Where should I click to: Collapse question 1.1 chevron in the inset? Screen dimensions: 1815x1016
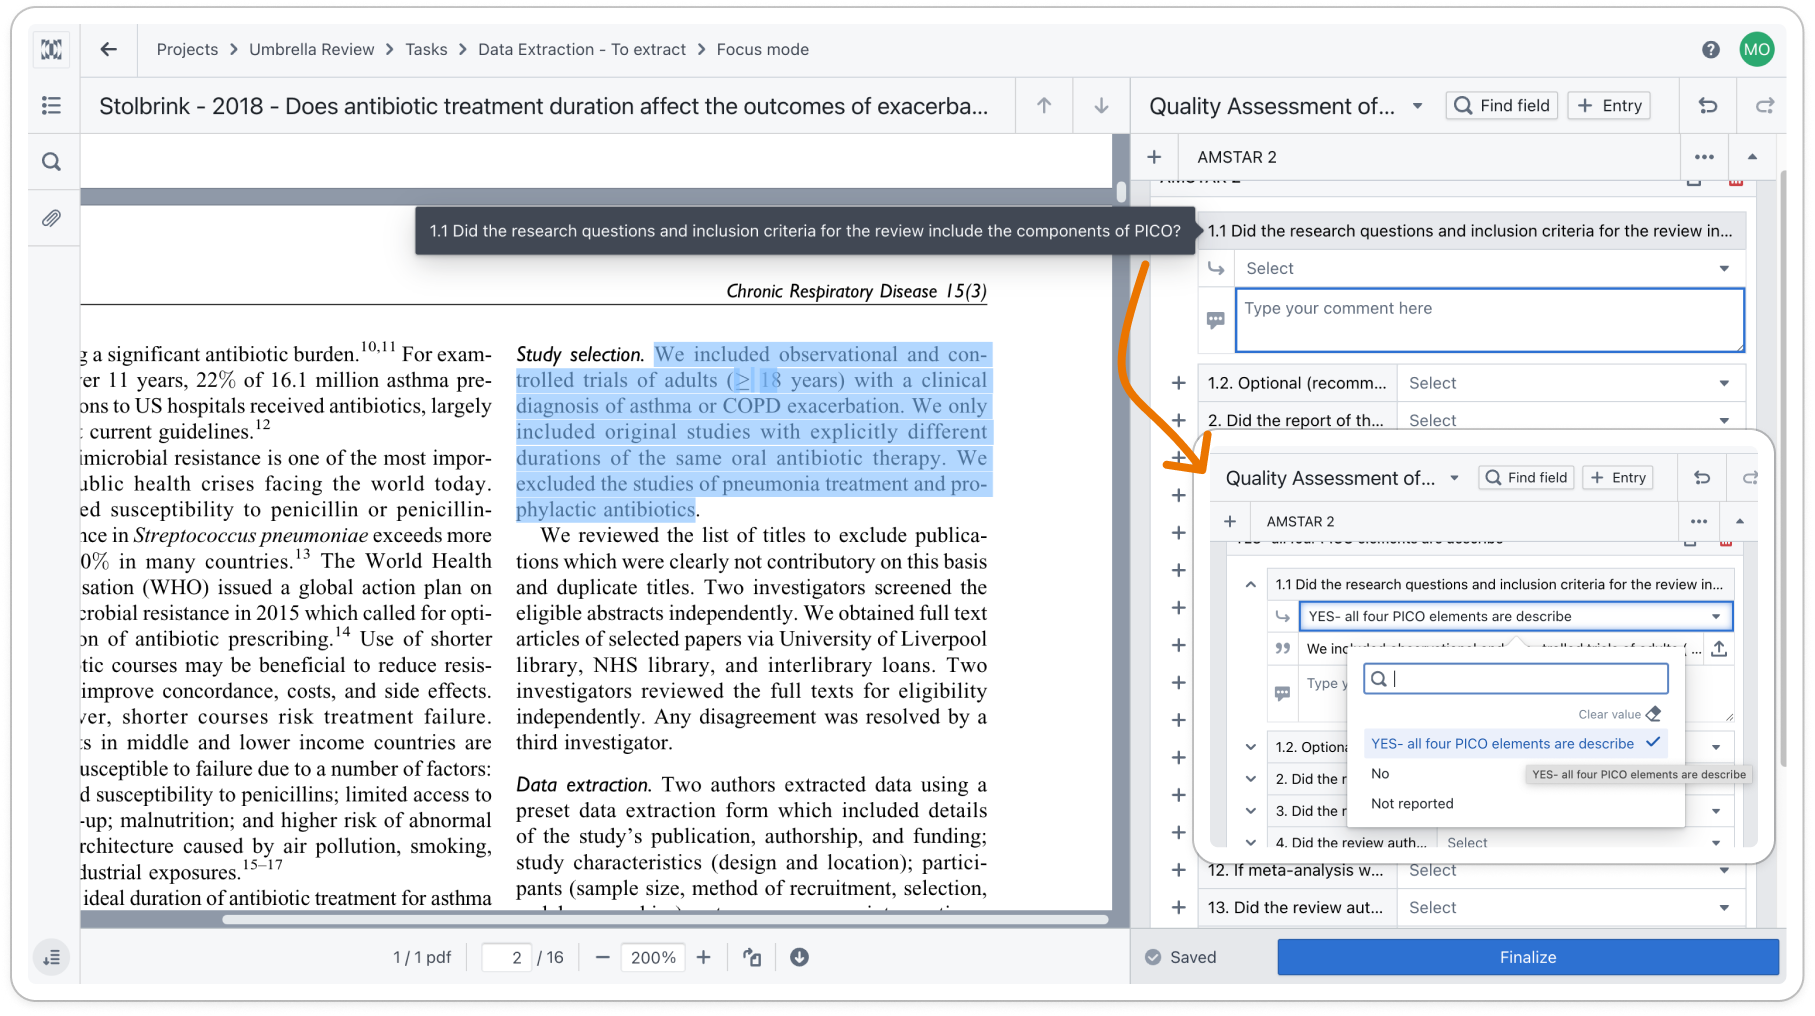tap(1250, 584)
